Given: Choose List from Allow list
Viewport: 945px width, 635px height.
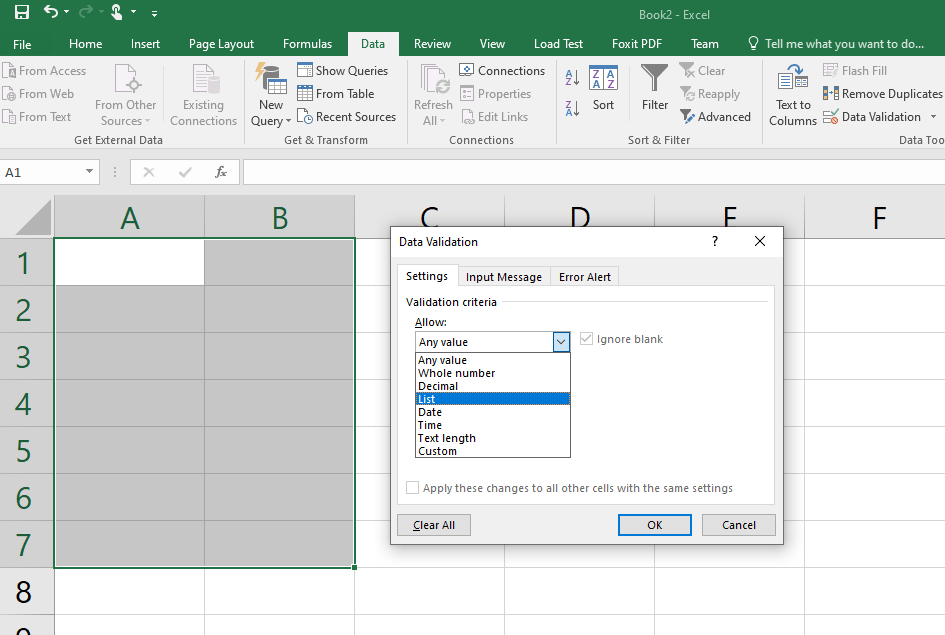Looking at the screenshot, I should click(x=492, y=399).
